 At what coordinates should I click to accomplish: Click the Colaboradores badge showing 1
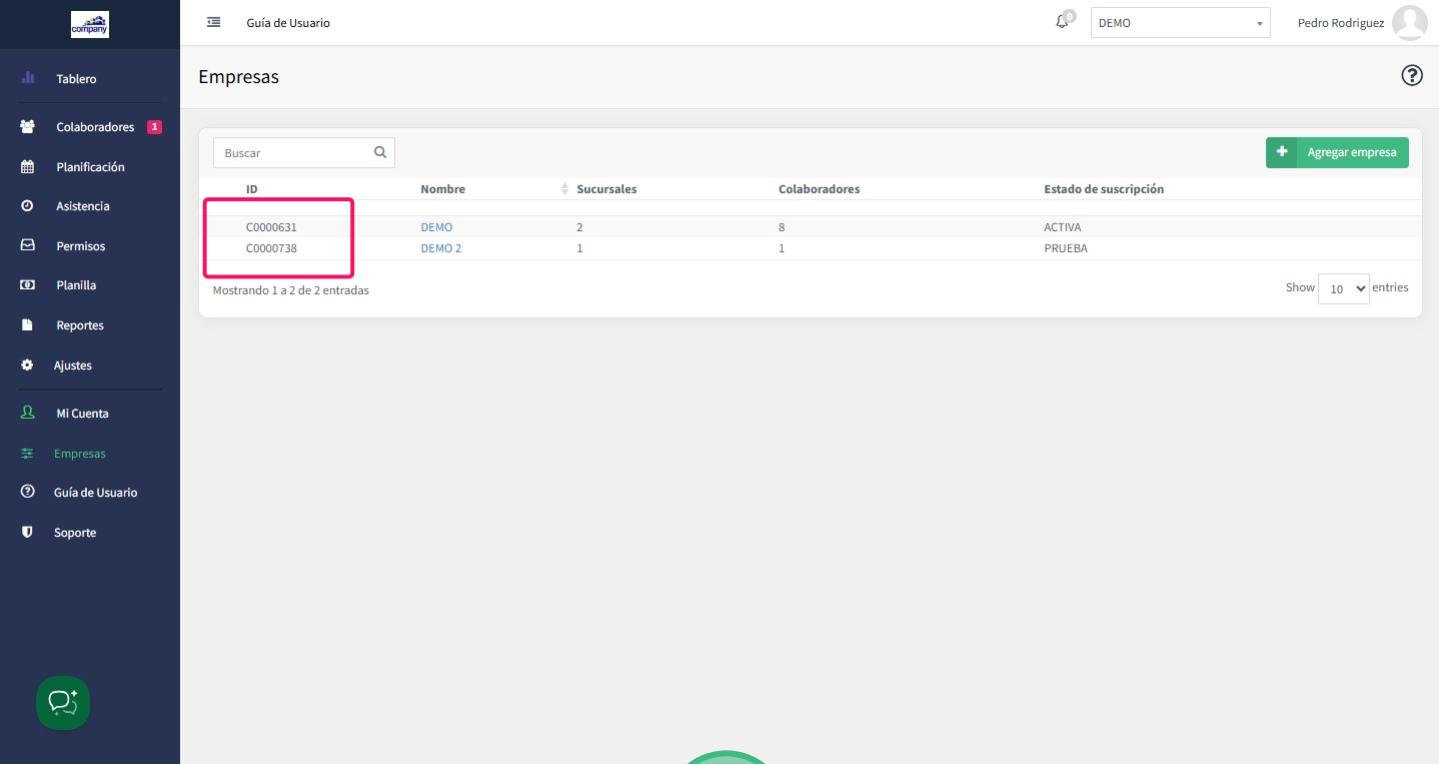(153, 127)
